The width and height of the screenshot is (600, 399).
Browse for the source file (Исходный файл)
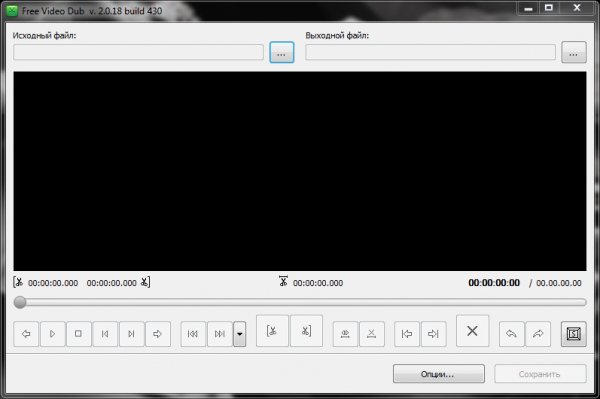[x=282, y=52]
